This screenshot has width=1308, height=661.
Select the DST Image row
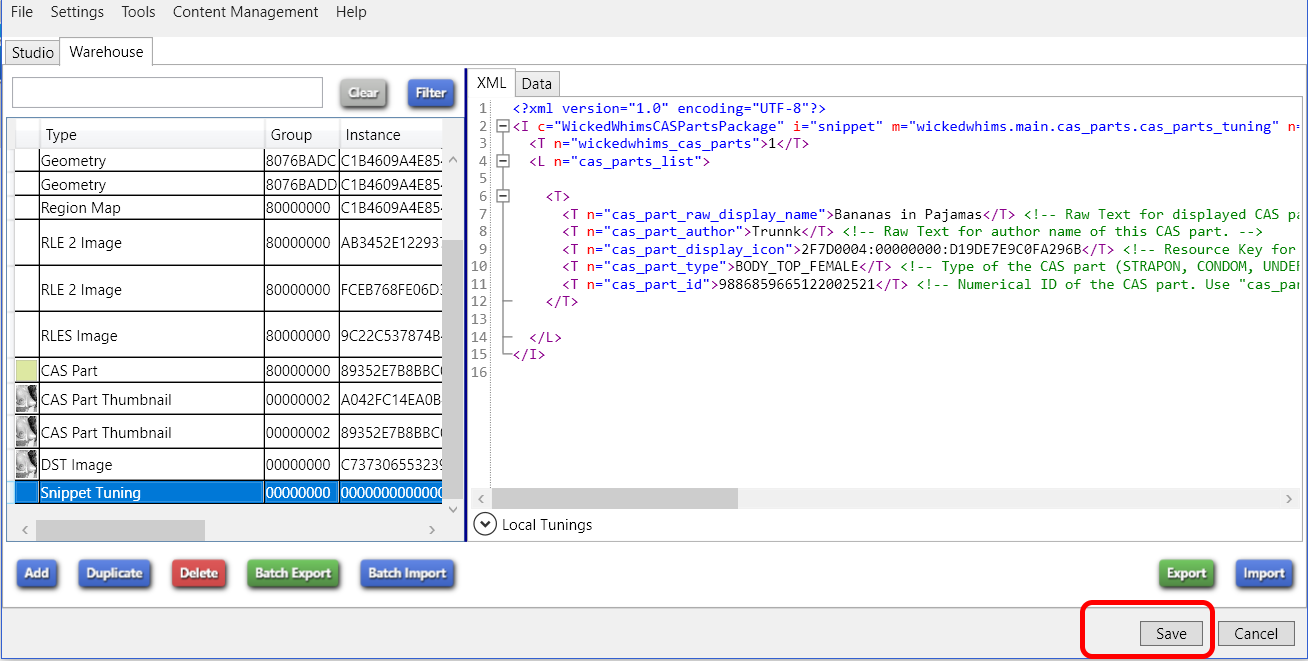pos(228,464)
